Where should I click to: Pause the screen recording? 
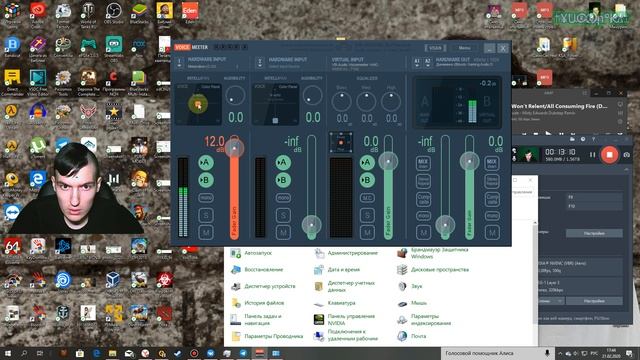pos(592,155)
